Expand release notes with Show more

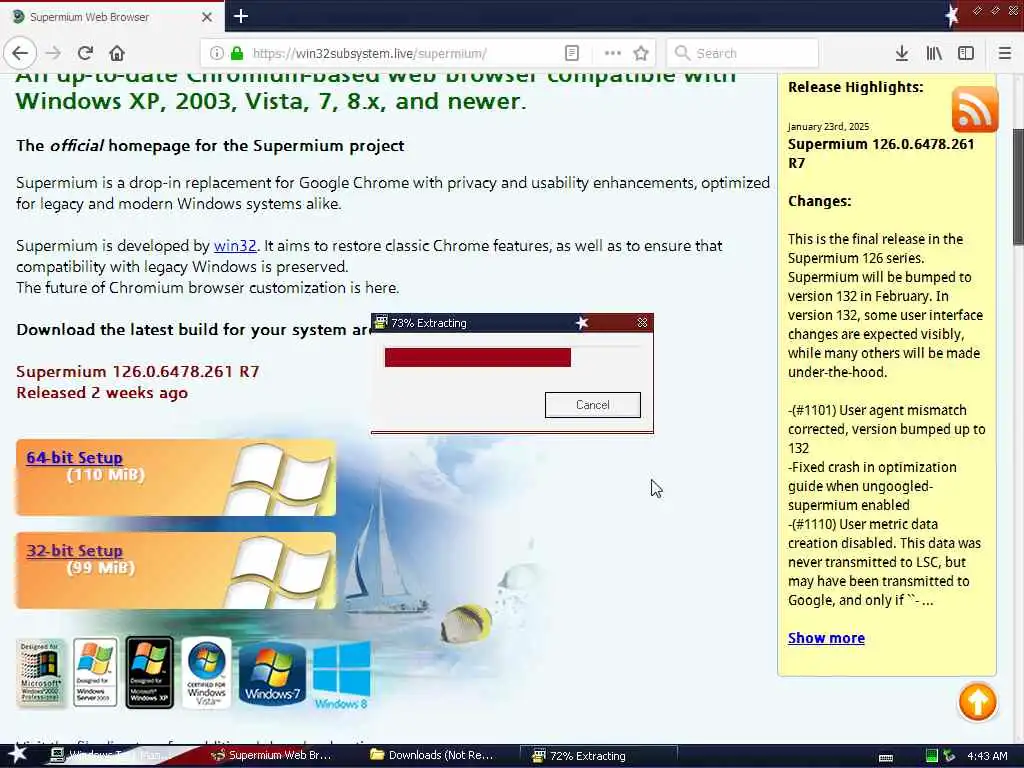826,638
